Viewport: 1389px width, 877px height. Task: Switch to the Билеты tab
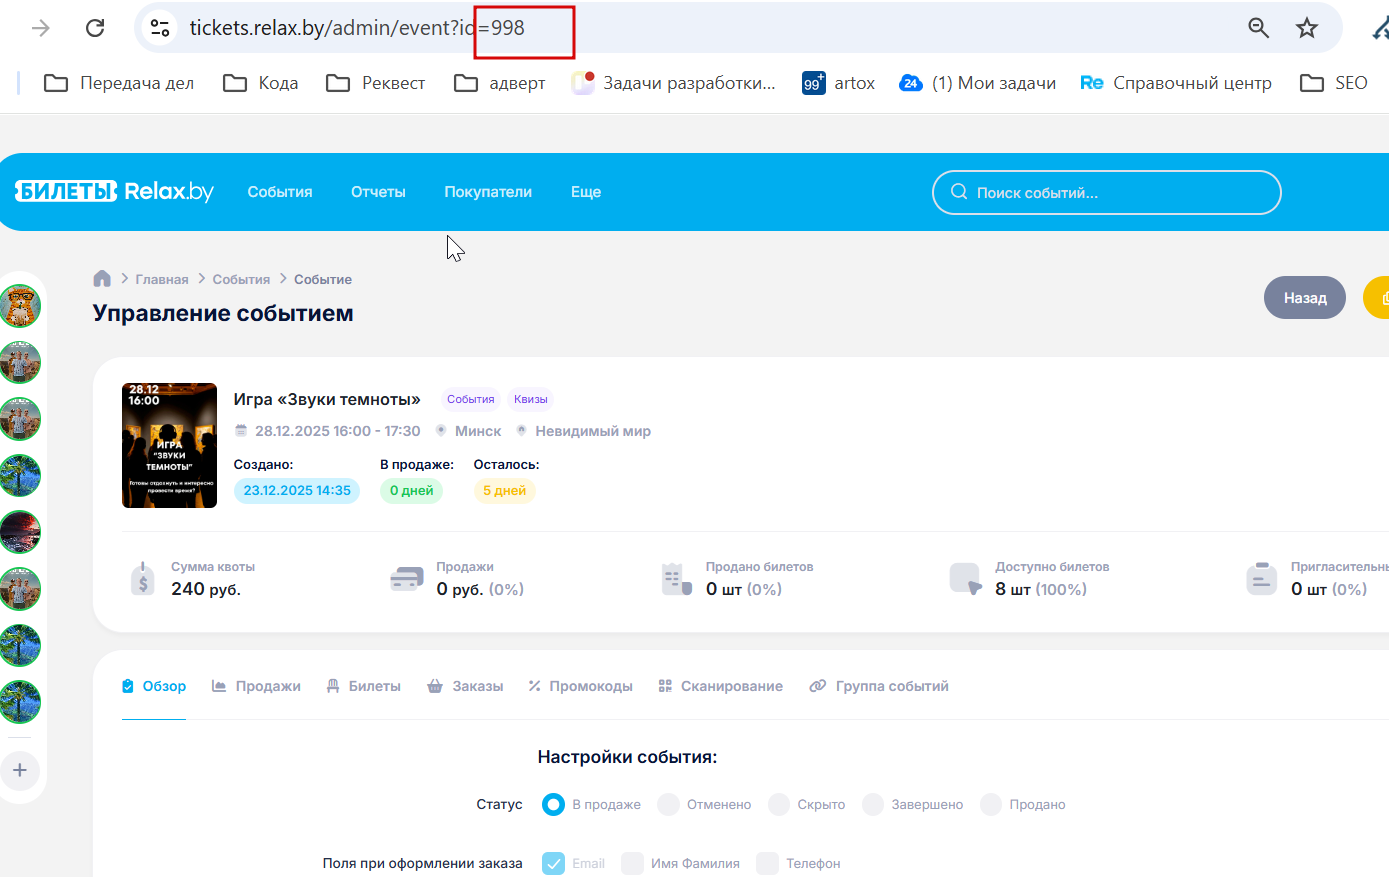pos(363,686)
